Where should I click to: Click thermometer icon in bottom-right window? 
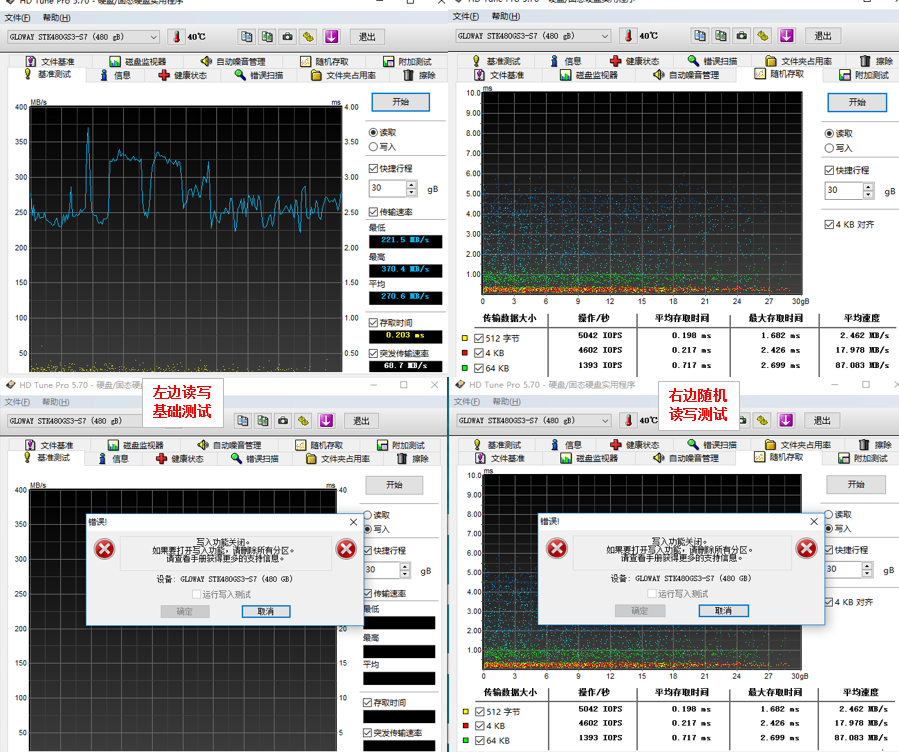(628, 420)
